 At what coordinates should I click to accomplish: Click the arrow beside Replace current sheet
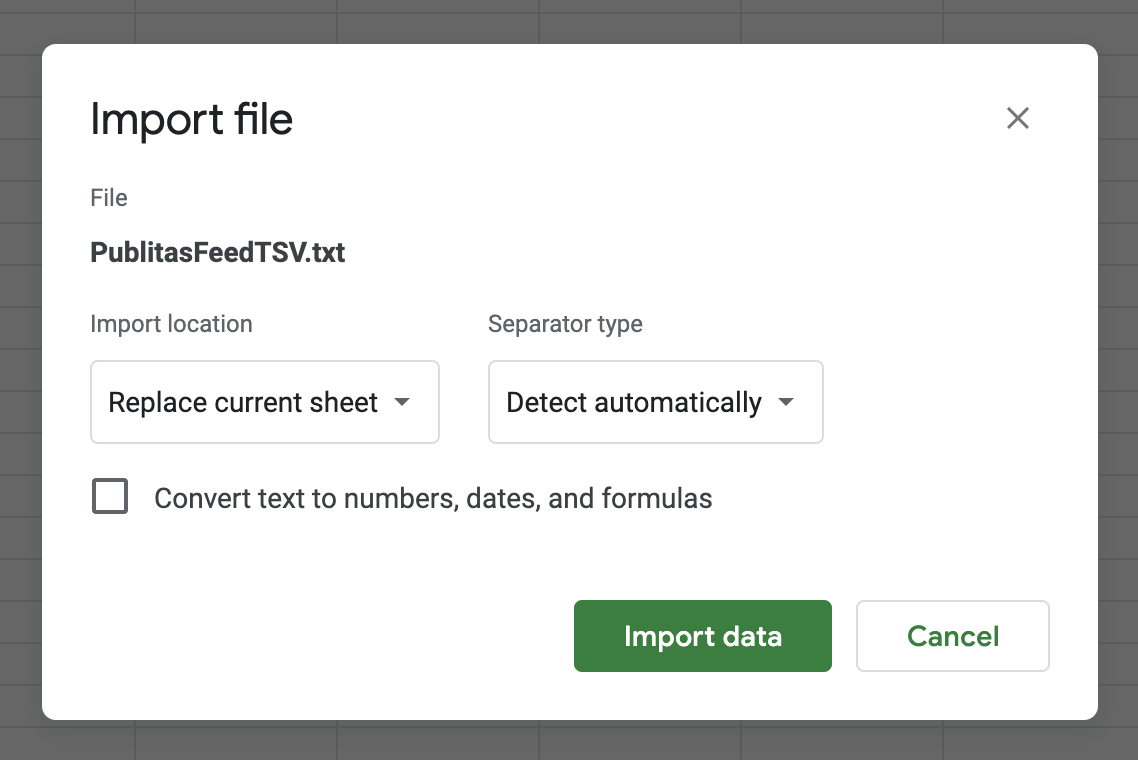coord(402,402)
